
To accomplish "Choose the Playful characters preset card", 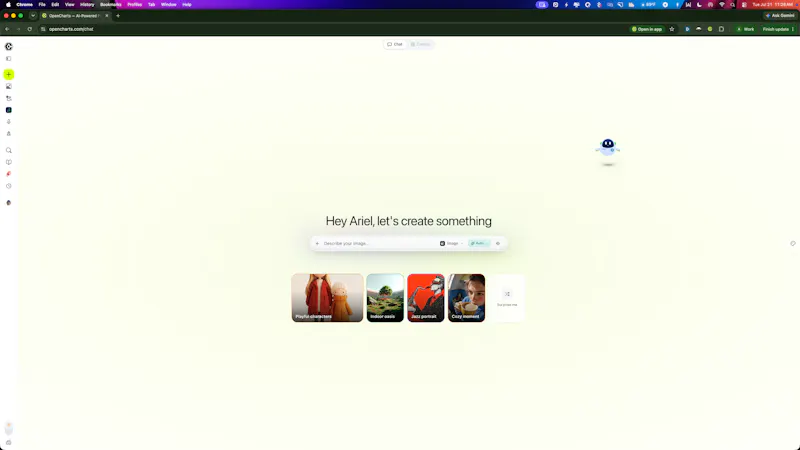I will click(327, 298).
